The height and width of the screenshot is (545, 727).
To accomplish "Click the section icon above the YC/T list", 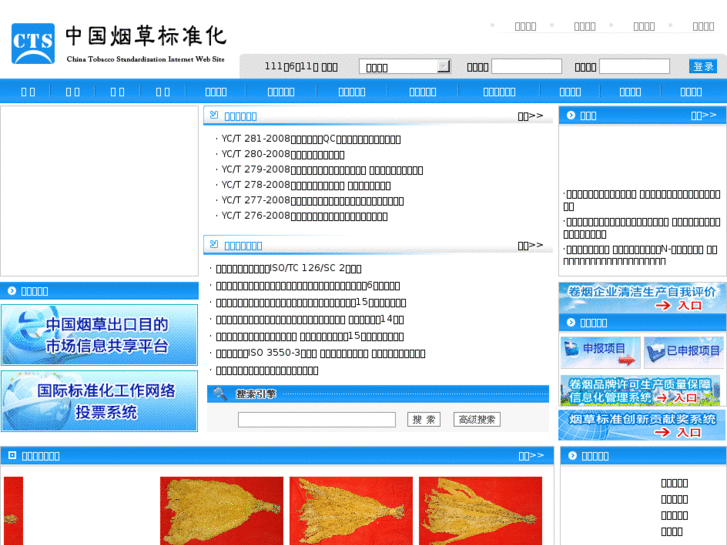I will [x=214, y=115].
